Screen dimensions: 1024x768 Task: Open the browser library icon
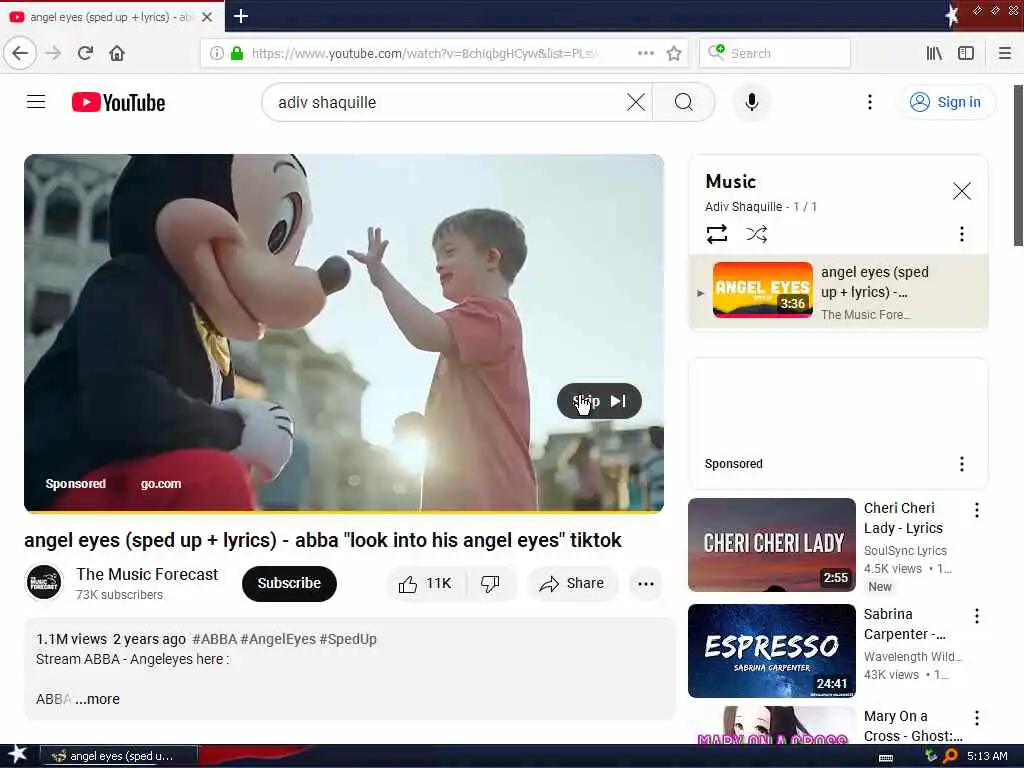pyautogui.click(x=934, y=53)
